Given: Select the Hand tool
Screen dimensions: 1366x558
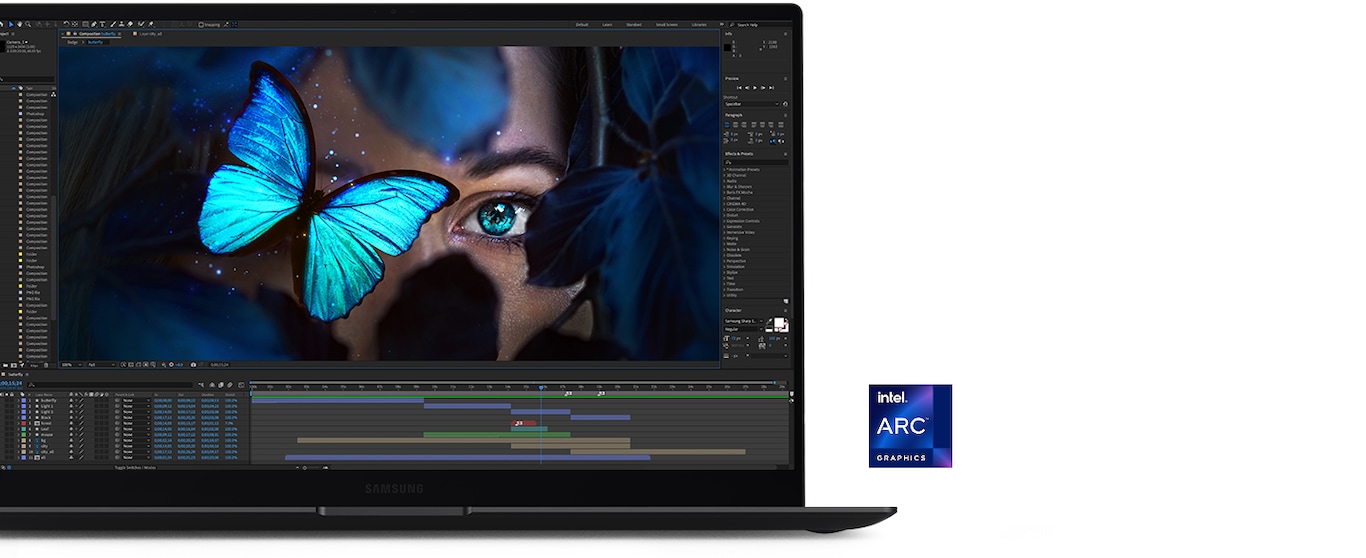Looking at the screenshot, I should [20, 24].
